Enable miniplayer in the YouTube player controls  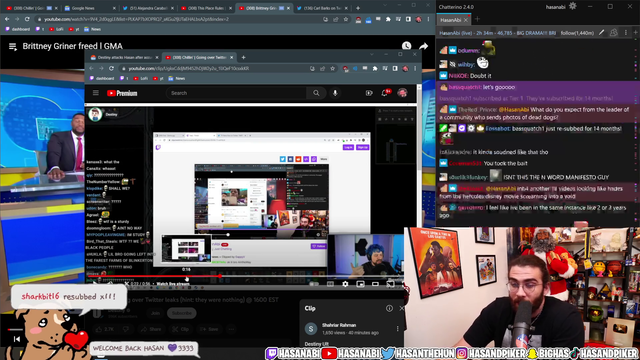coord(360,284)
